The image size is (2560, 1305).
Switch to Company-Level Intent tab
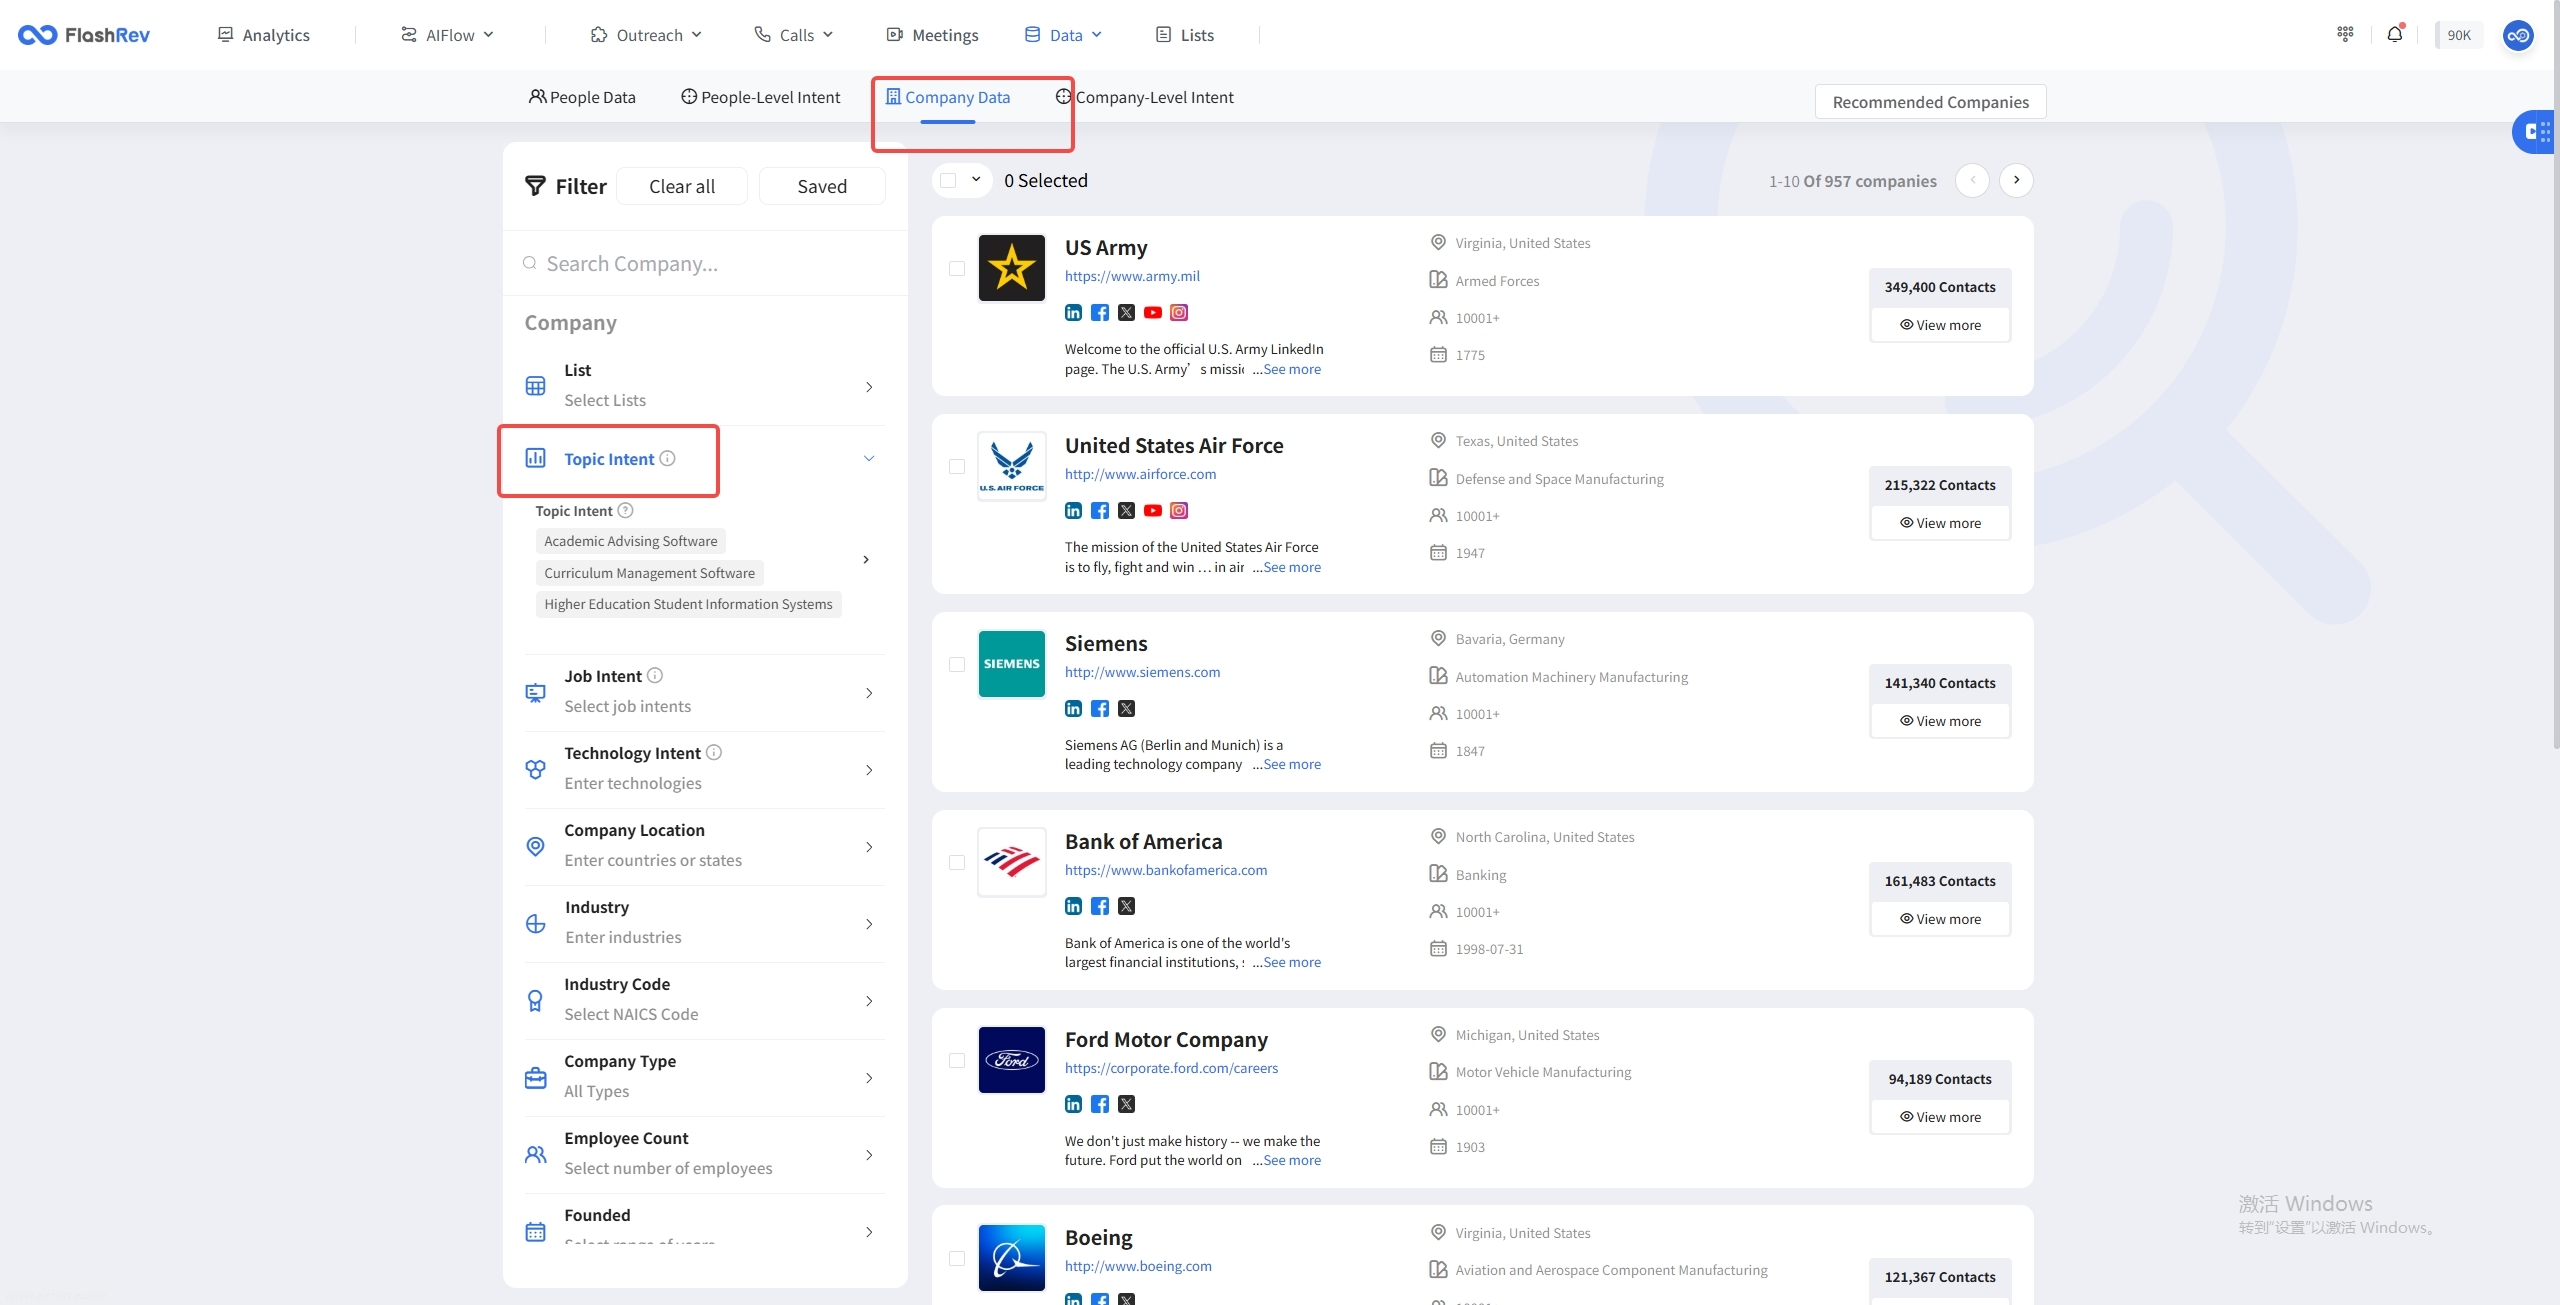pyautogui.click(x=1145, y=97)
